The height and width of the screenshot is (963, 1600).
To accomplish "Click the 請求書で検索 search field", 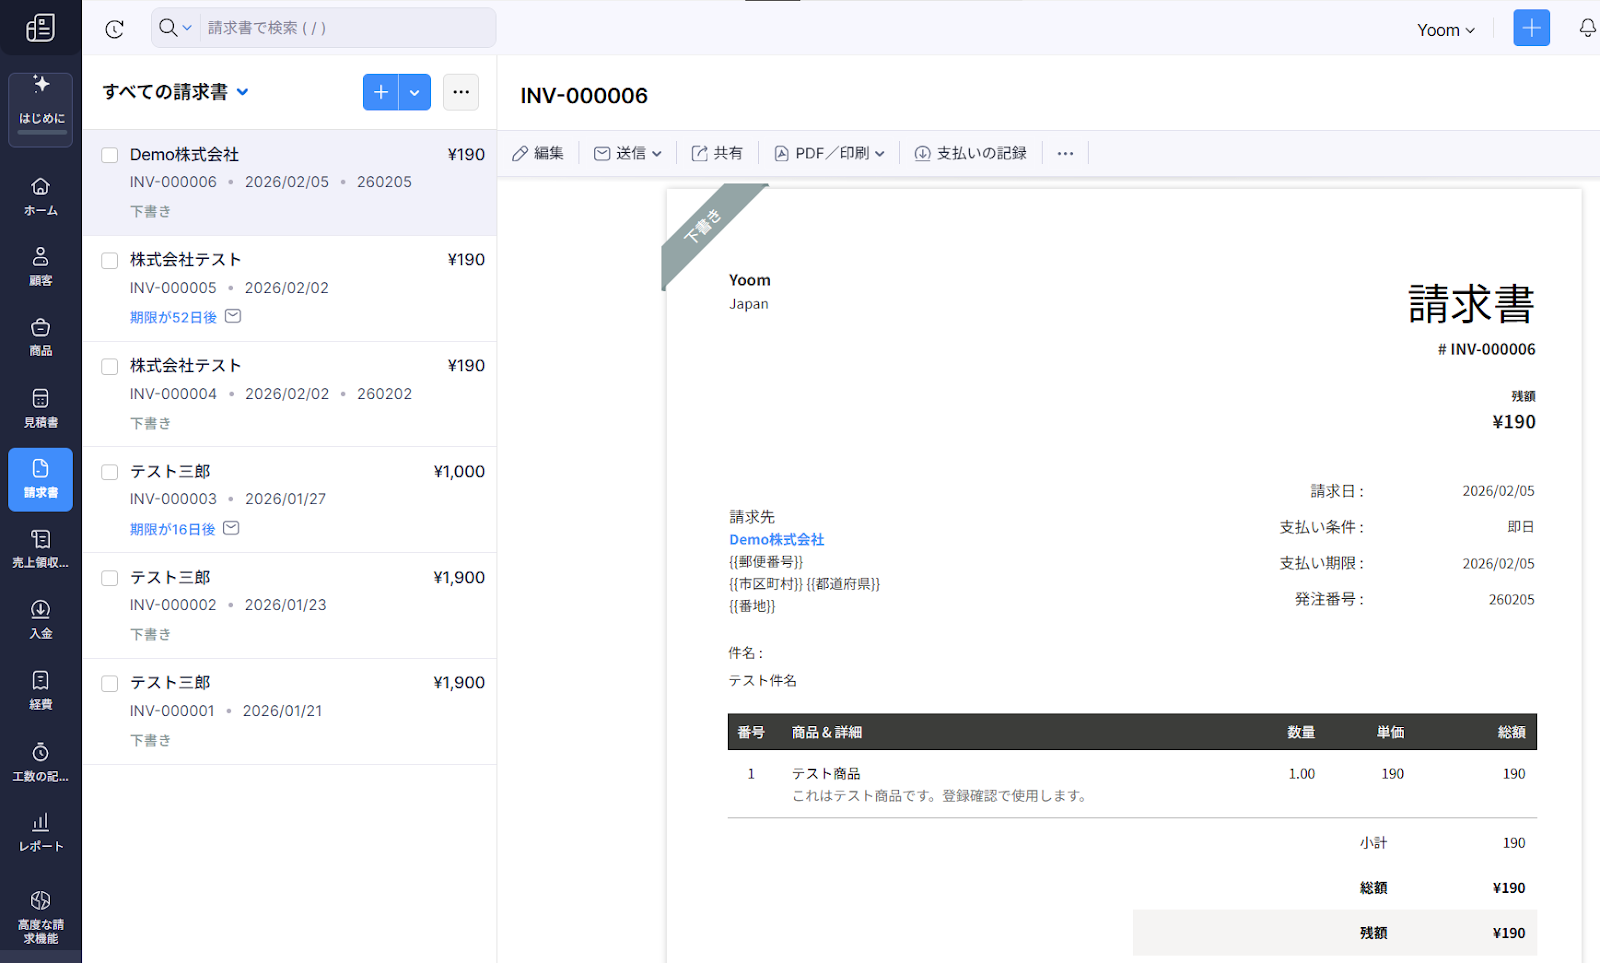I will click(345, 28).
